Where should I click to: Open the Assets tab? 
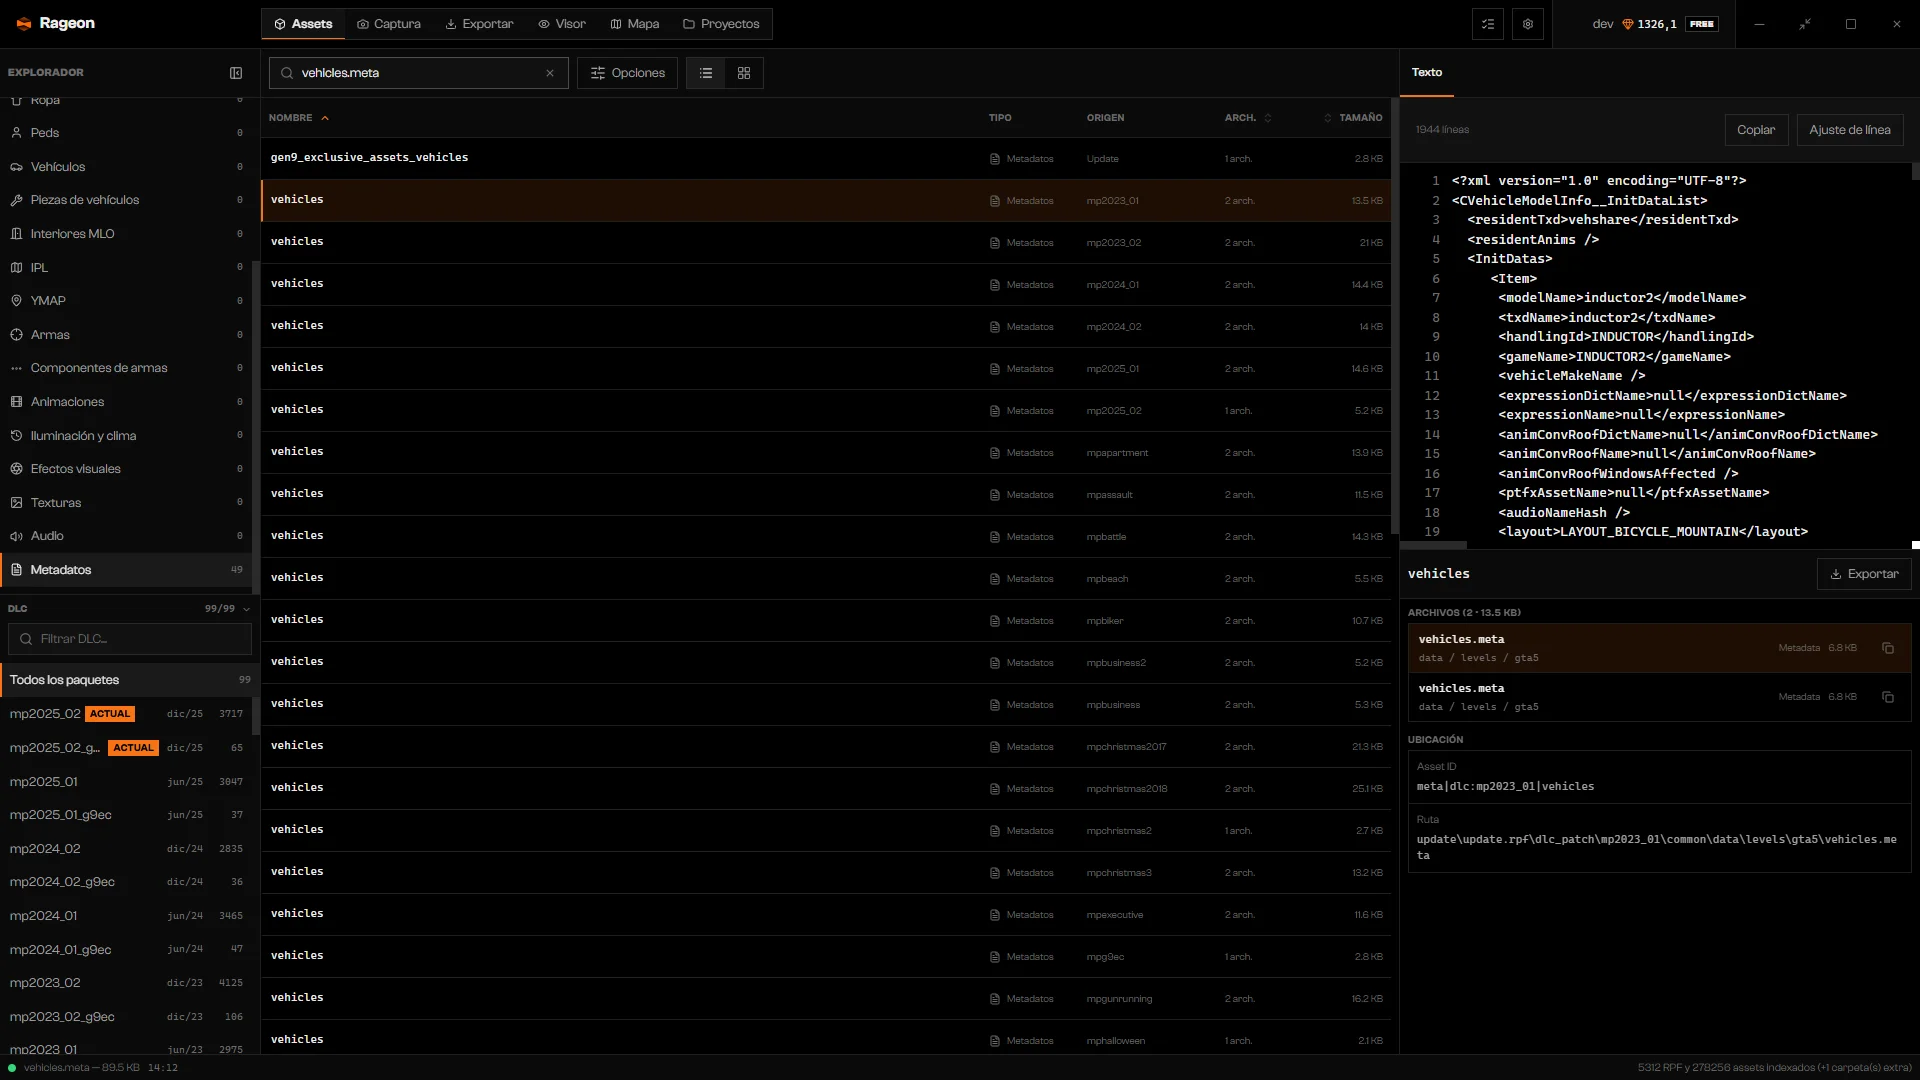tap(303, 24)
